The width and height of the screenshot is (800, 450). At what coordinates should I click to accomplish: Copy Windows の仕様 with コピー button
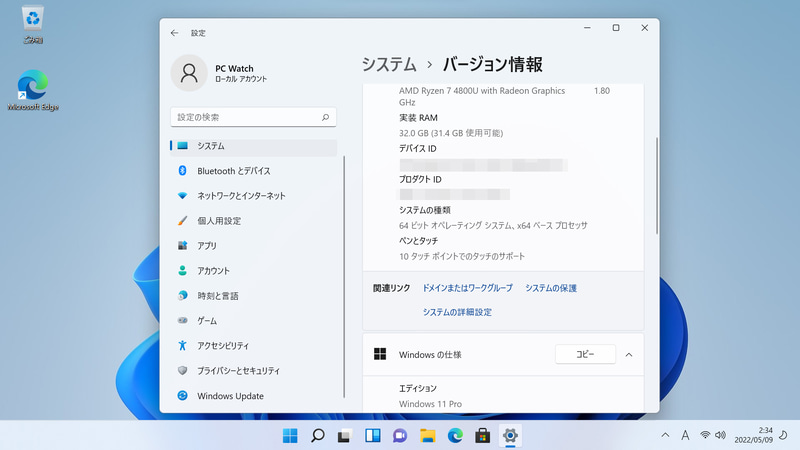click(585, 354)
